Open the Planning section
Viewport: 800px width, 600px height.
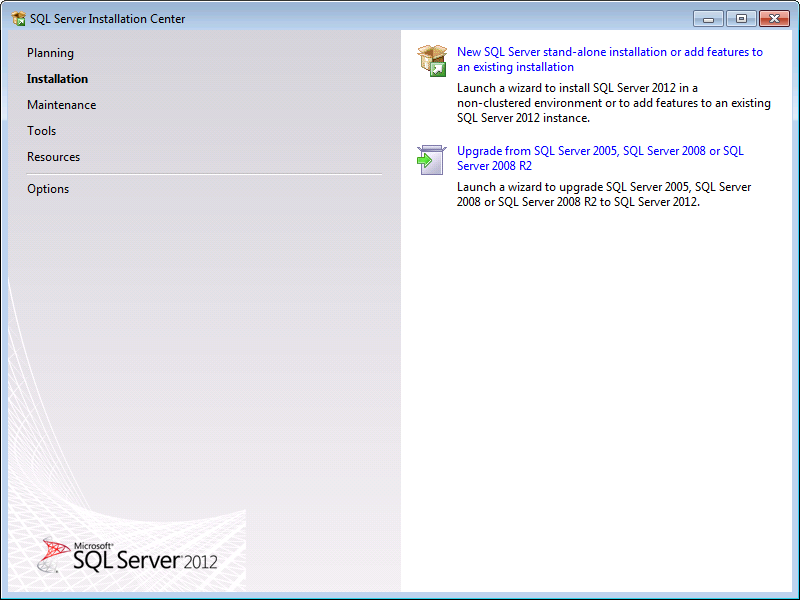51,53
